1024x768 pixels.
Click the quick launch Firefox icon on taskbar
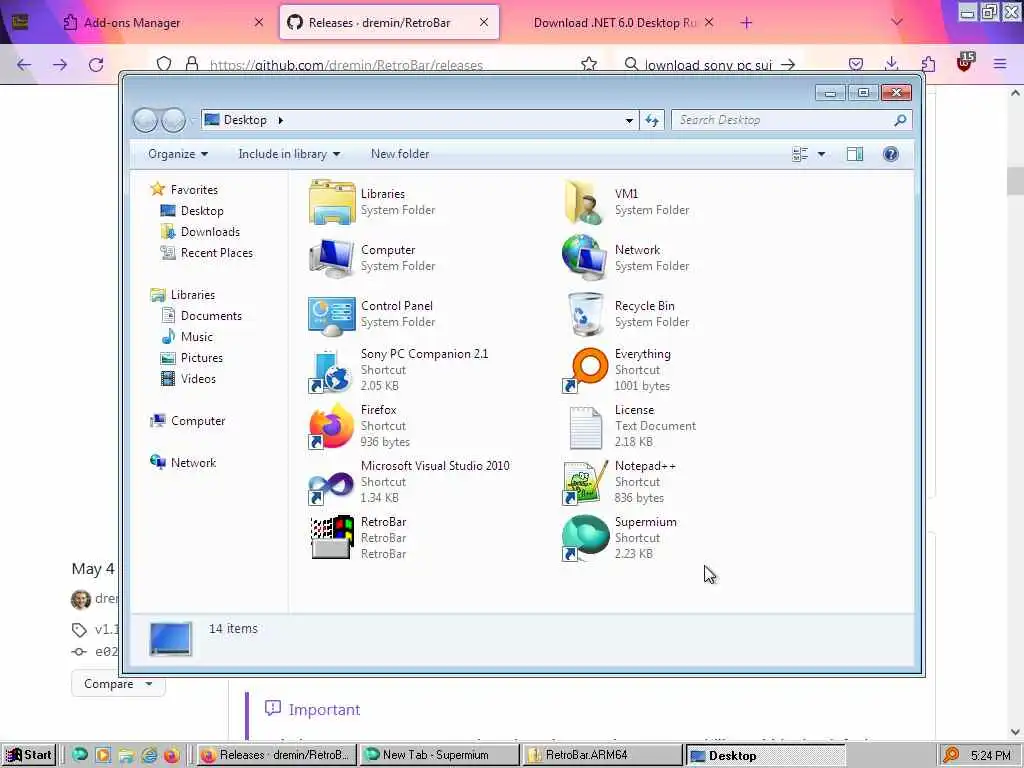click(x=172, y=756)
